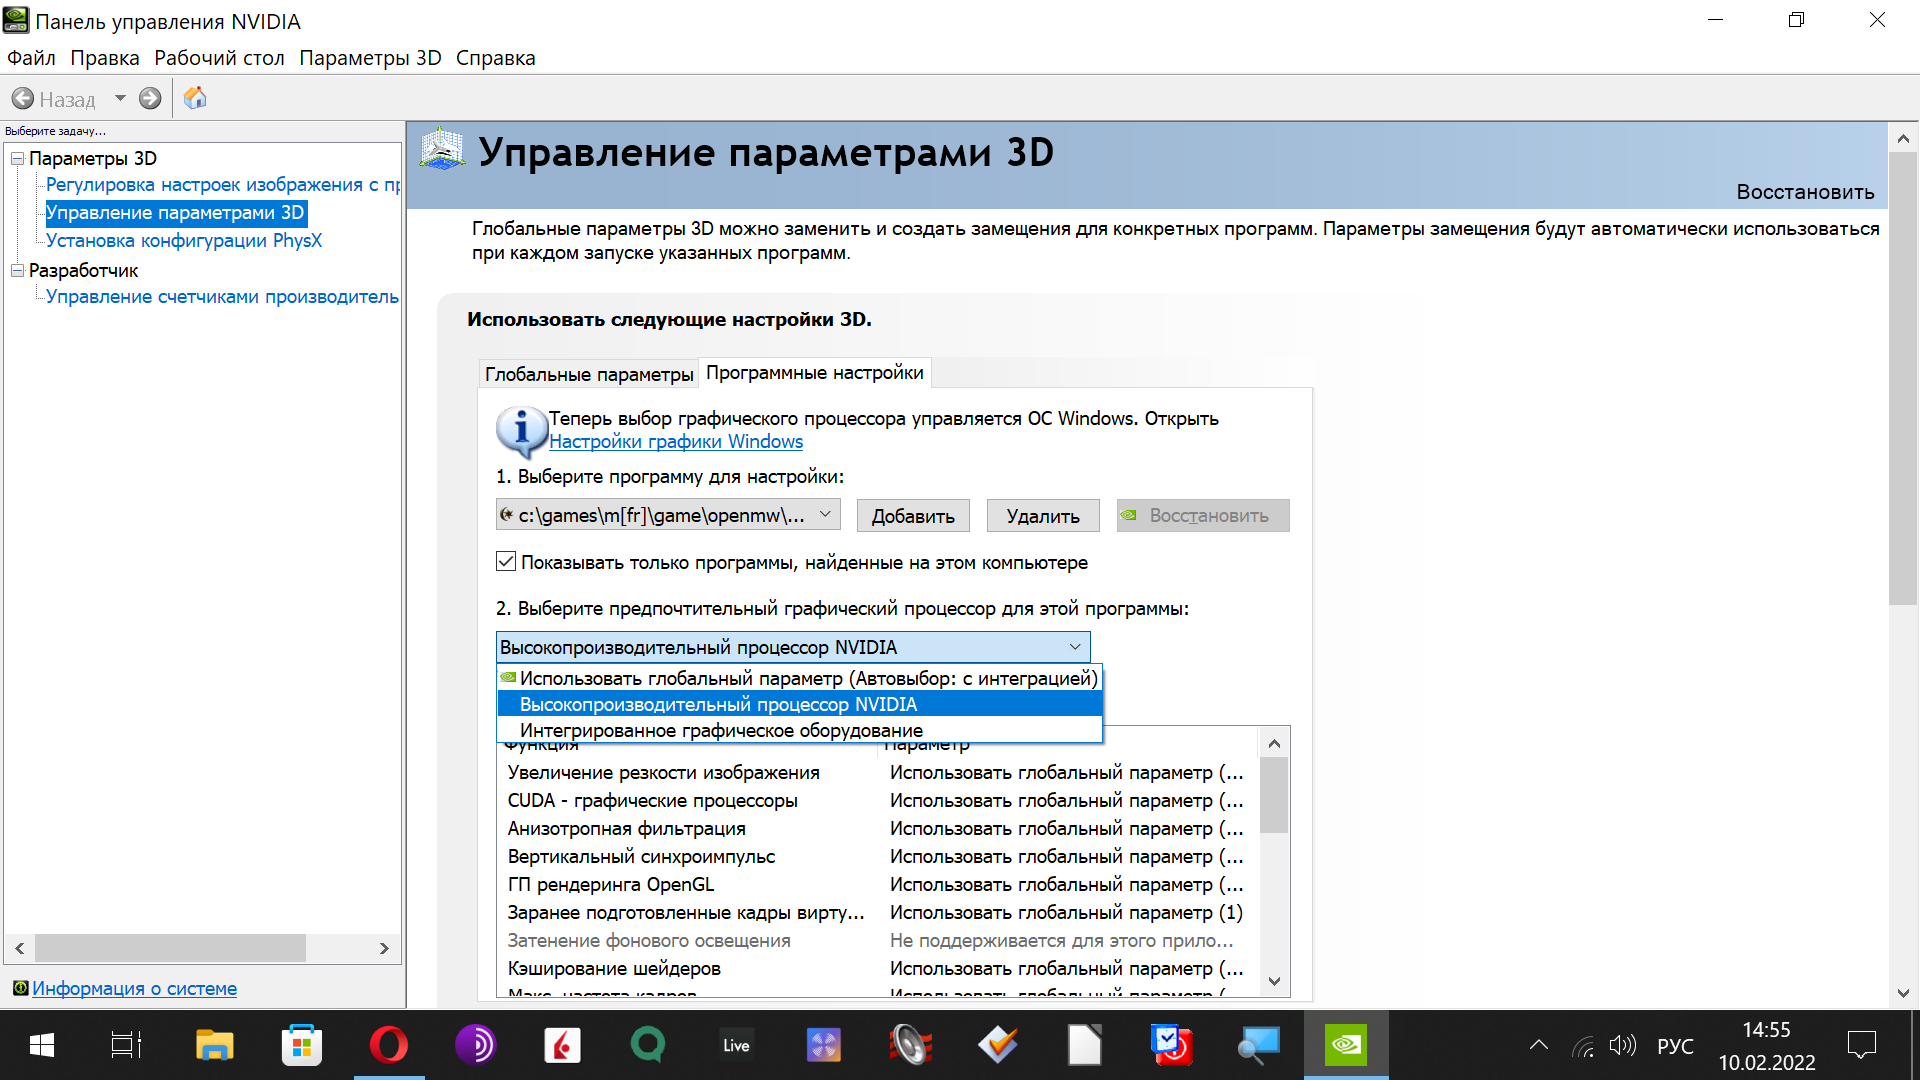Open the calendar-clock app on taskbar
This screenshot has width=1920, height=1080.
tap(1171, 1045)
